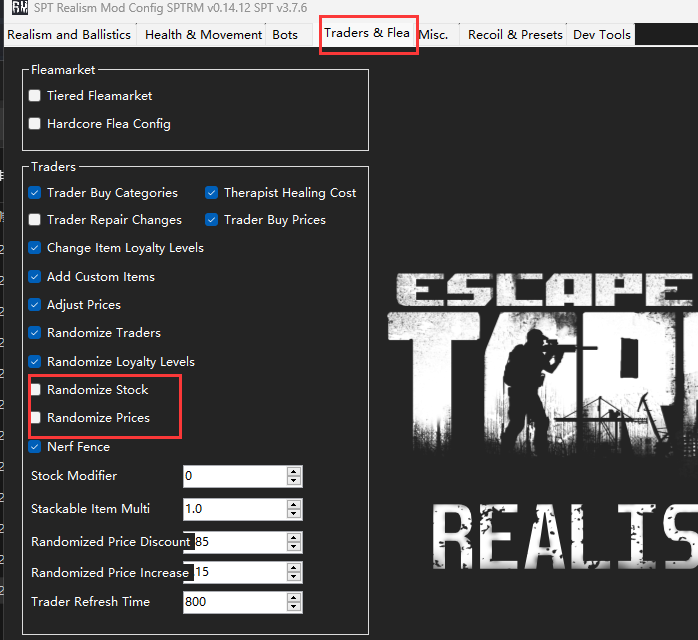Toggle Change Item Loyalty Levels
Image resolution: width=698 pixels, height=640 pixels.
pos(35,248)
